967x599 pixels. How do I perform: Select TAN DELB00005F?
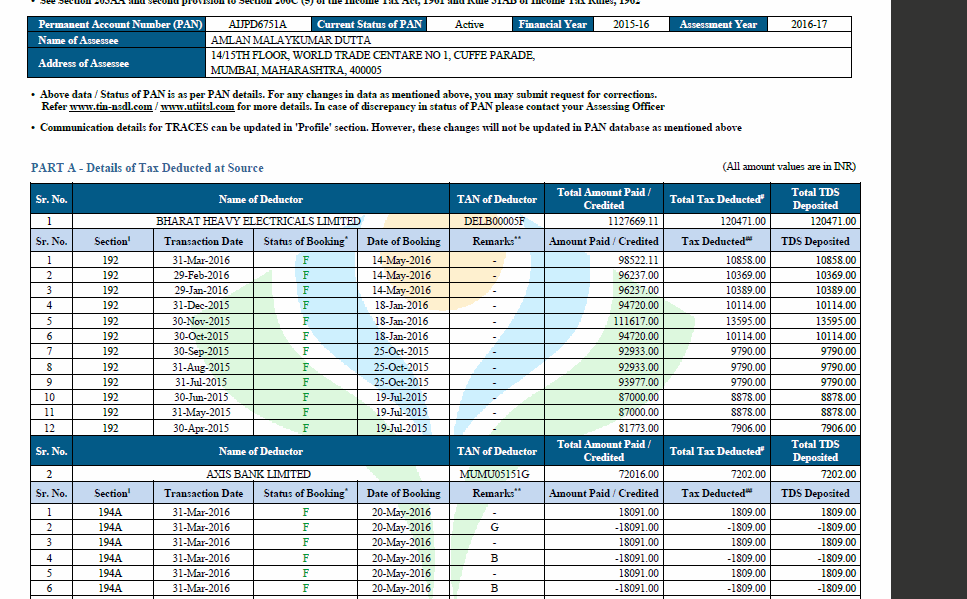[495, 221]
